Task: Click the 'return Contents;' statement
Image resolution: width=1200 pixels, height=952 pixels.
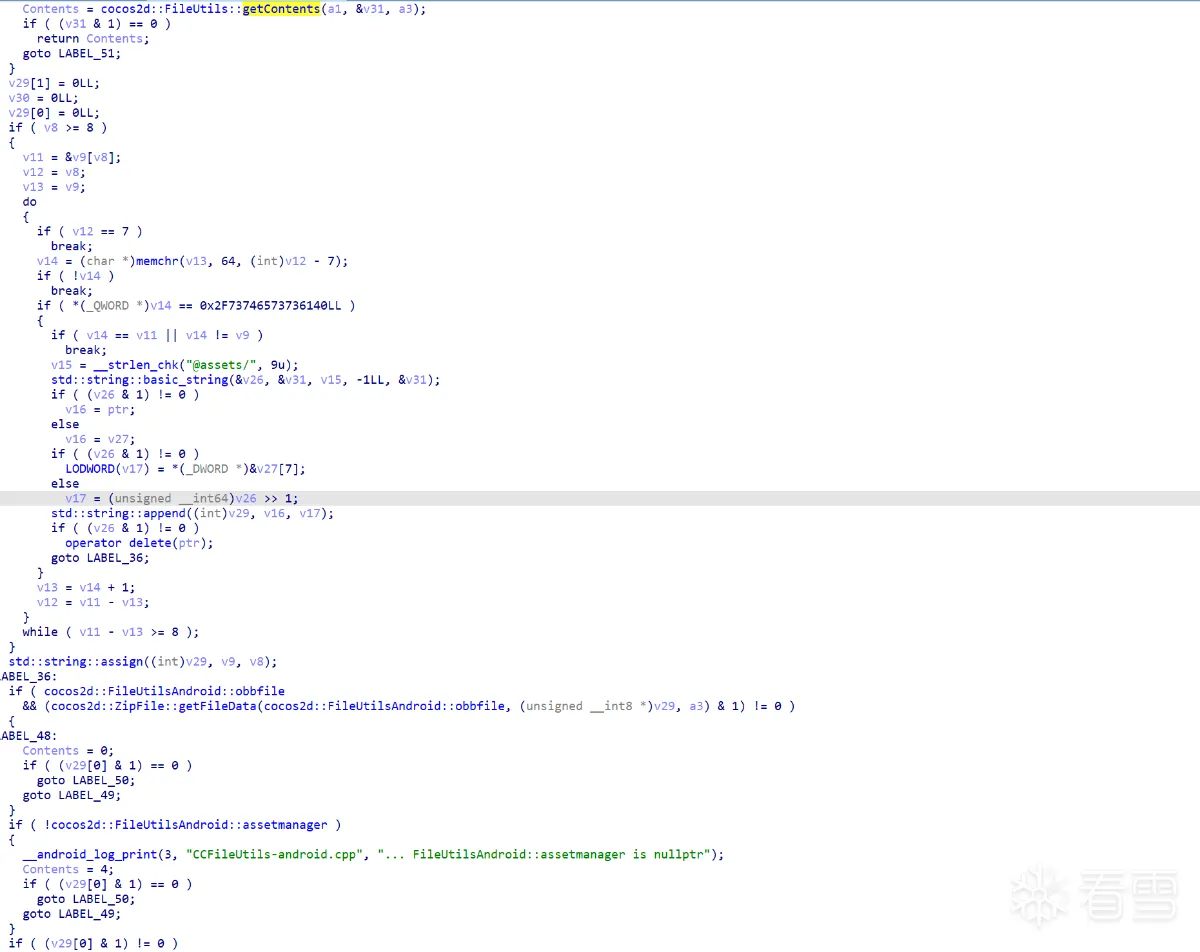Action: pos(93,39)
